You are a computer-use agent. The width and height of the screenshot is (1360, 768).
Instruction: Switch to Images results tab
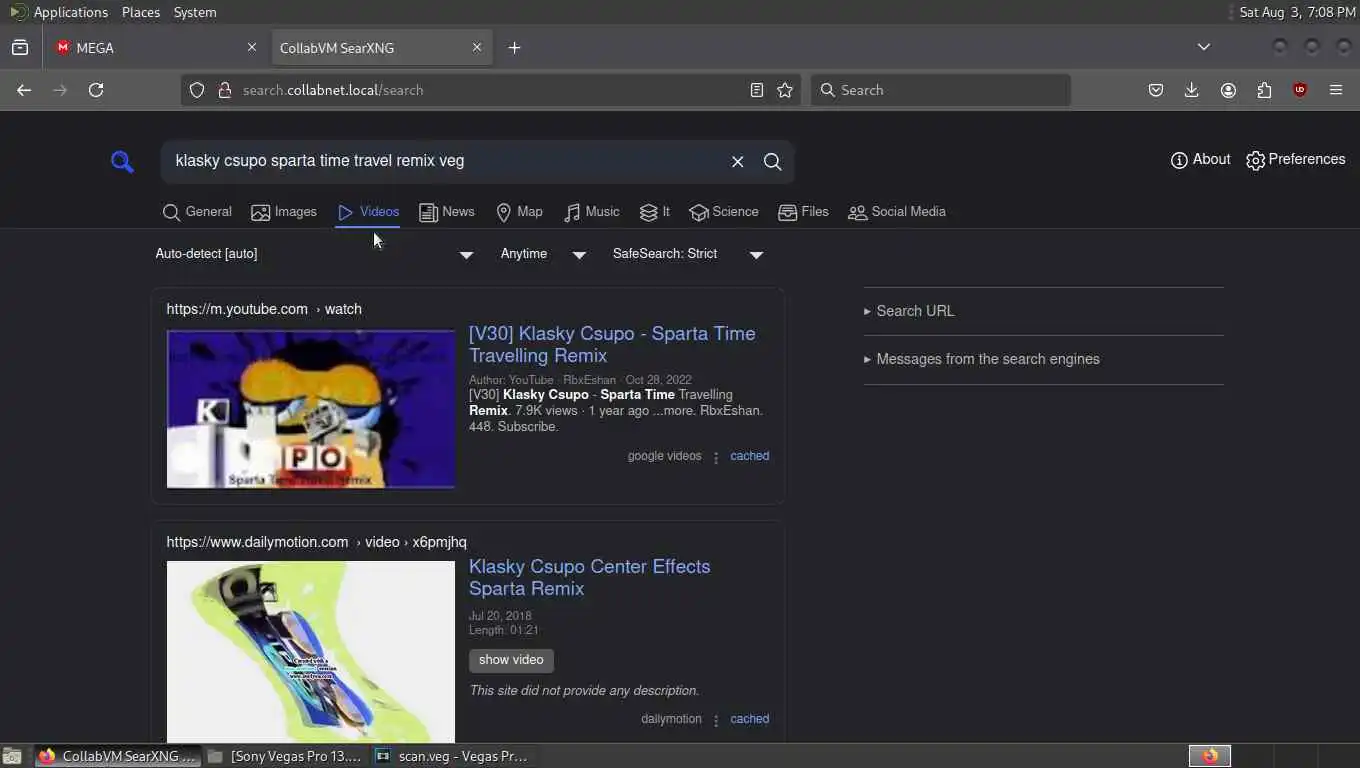tap(284, 212)
